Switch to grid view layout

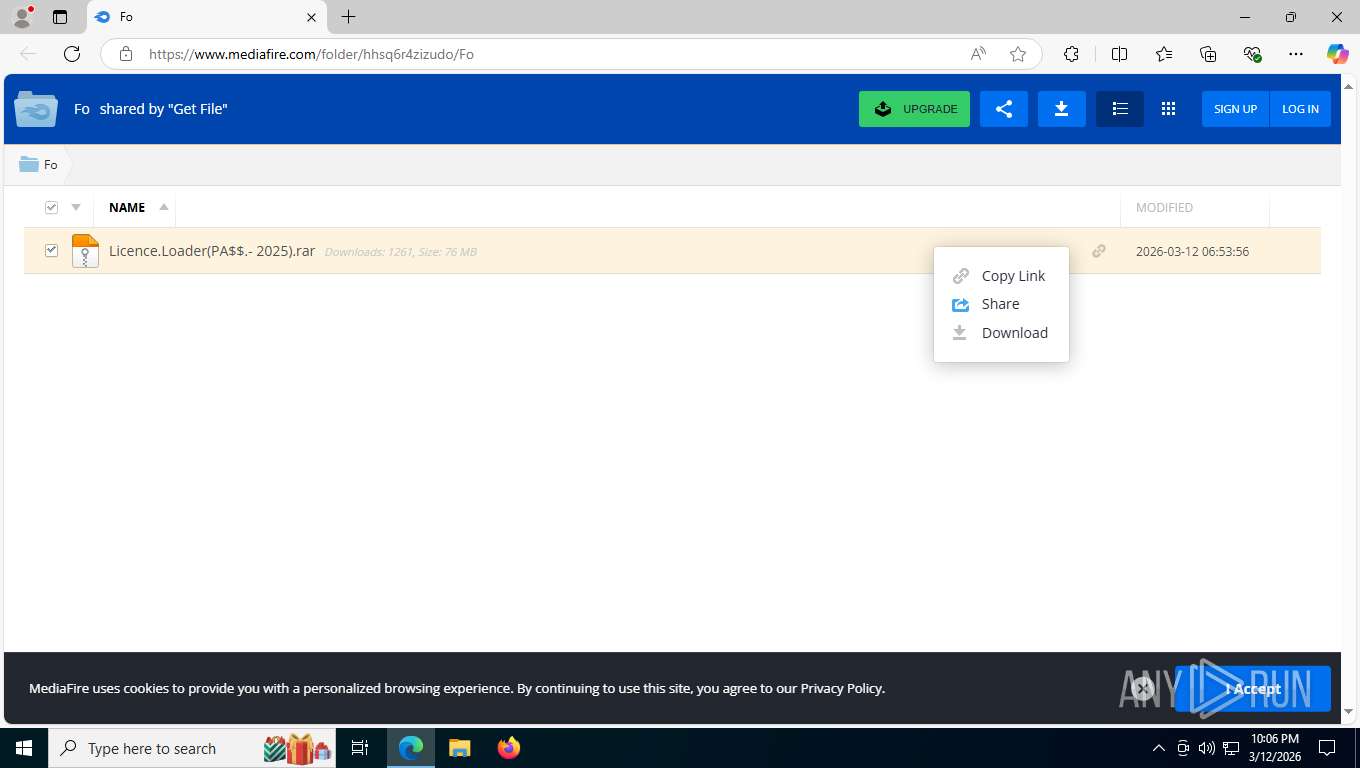1168,109
